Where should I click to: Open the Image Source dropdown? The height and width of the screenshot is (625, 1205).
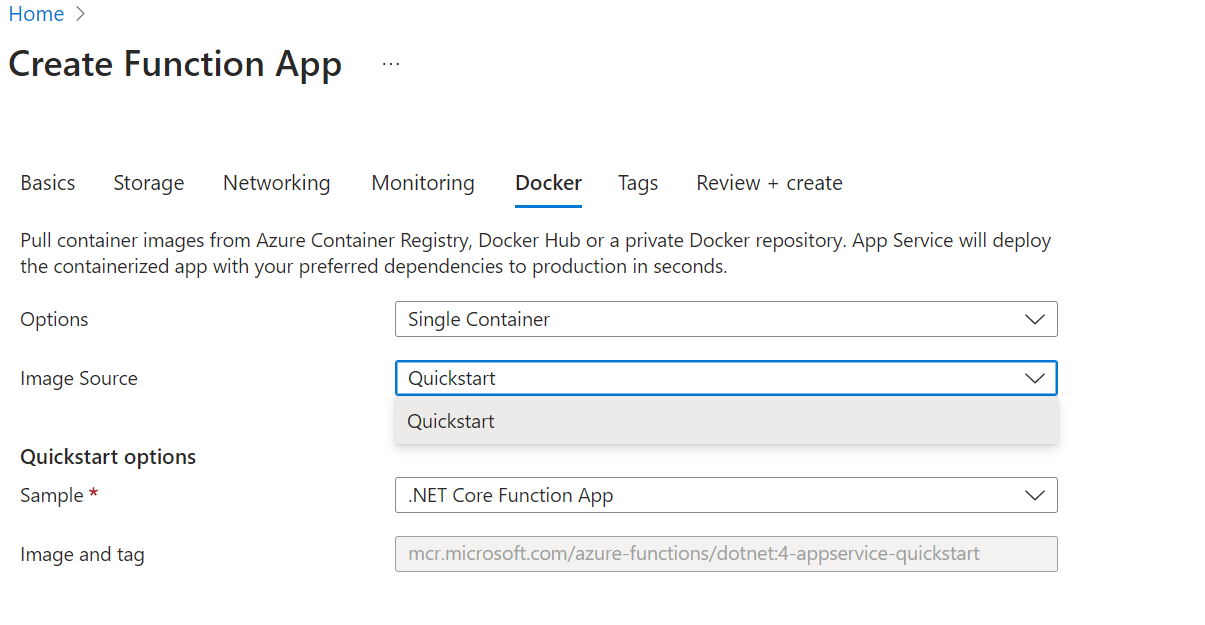(x=700, y=378)
